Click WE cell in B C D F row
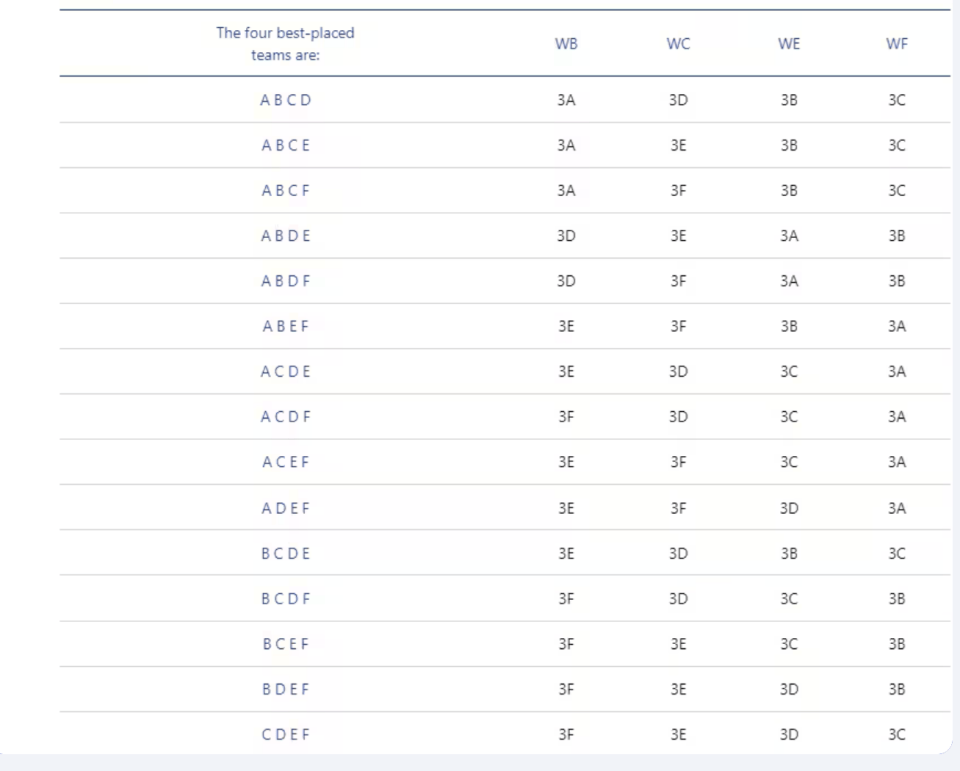 [x=789, y=599]
